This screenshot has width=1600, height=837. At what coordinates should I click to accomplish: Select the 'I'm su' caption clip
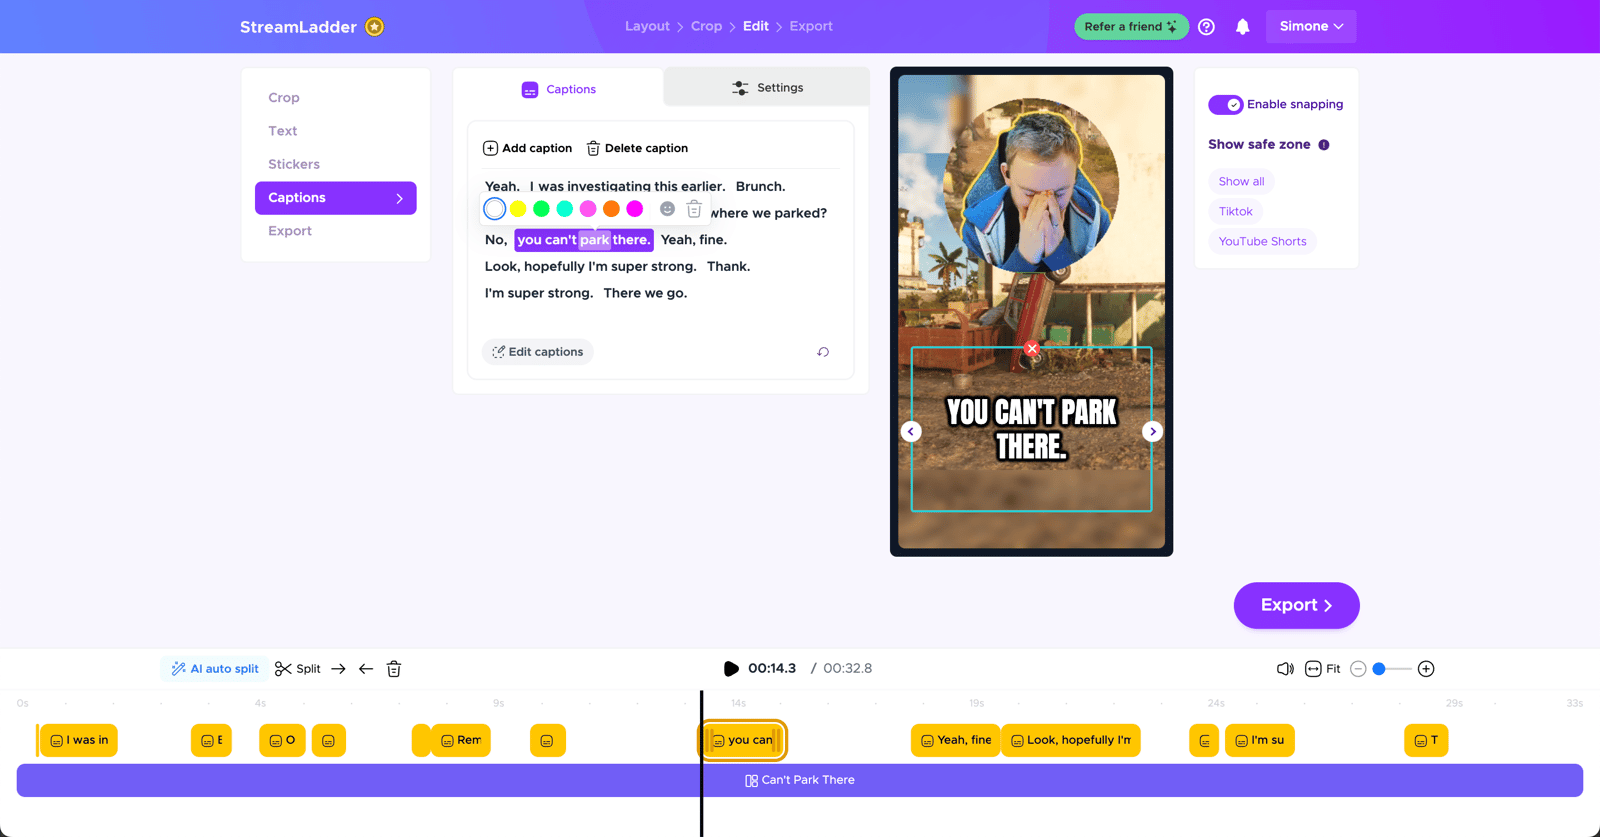[x=1259, y=740]
